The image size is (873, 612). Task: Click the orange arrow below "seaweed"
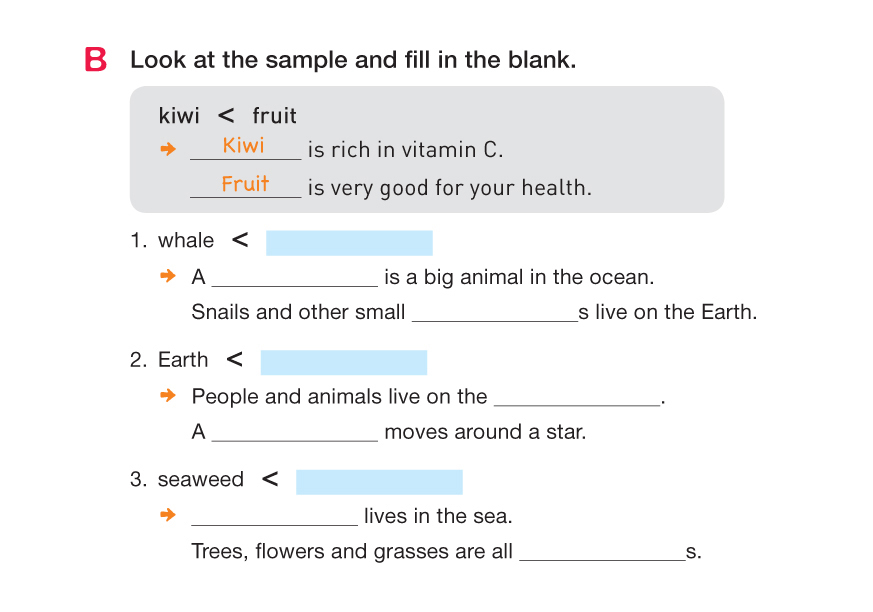pyautogui.click(x=168, y=516)
